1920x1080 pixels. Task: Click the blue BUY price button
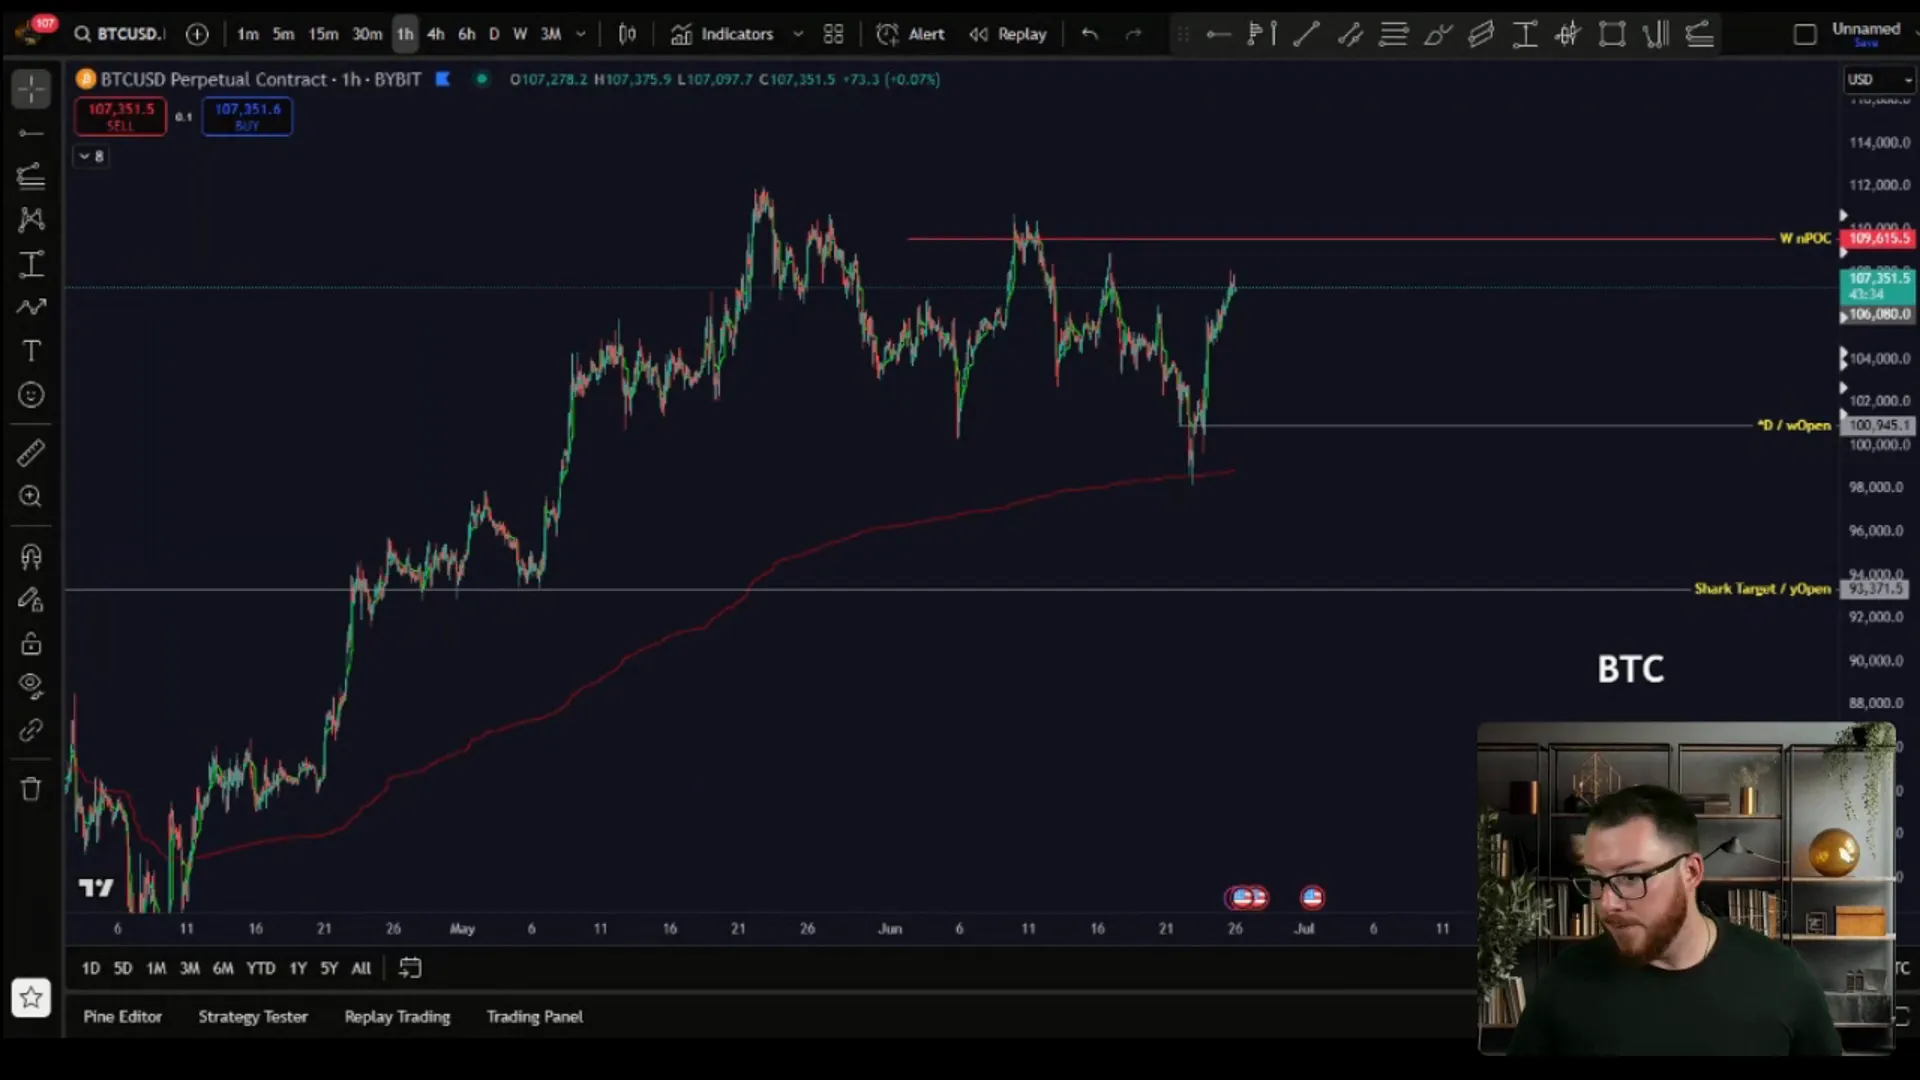pyautogui.click(x=247, y=116)
